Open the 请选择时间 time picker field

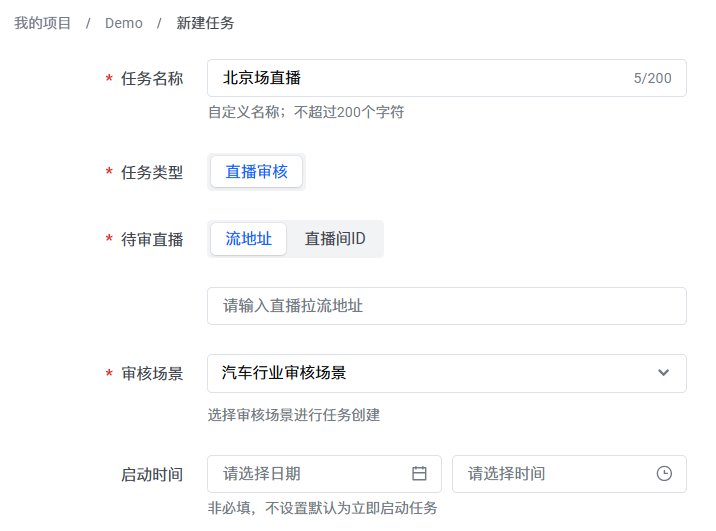569,473
